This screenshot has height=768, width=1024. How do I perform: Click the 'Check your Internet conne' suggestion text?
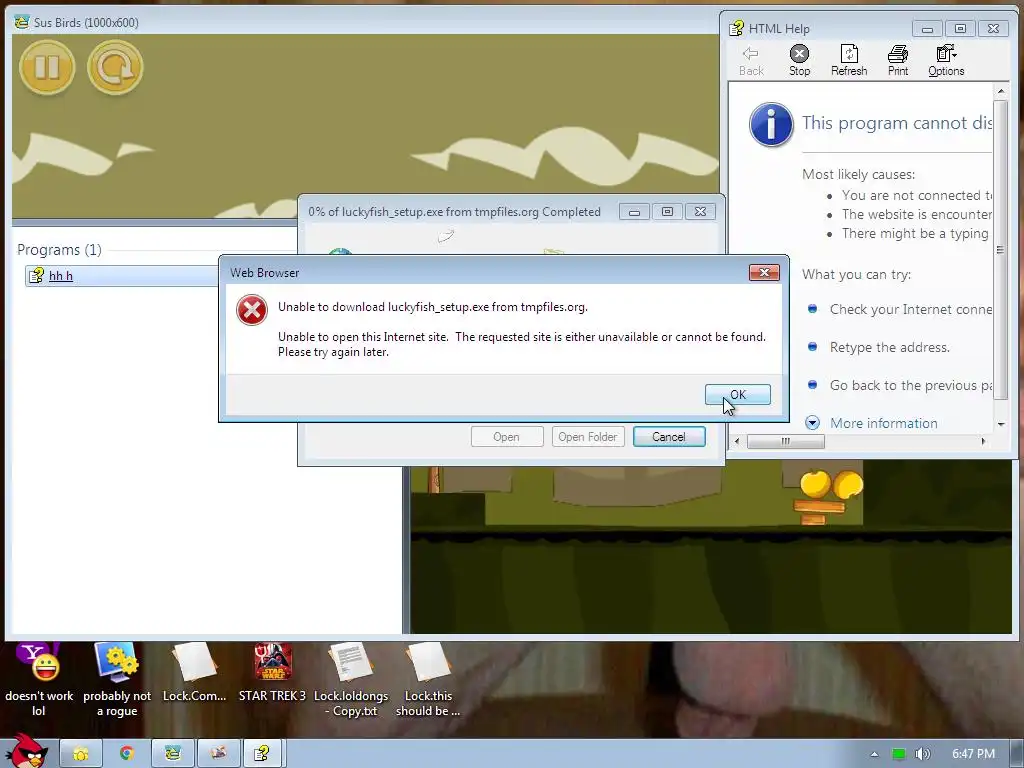(910, 310)
